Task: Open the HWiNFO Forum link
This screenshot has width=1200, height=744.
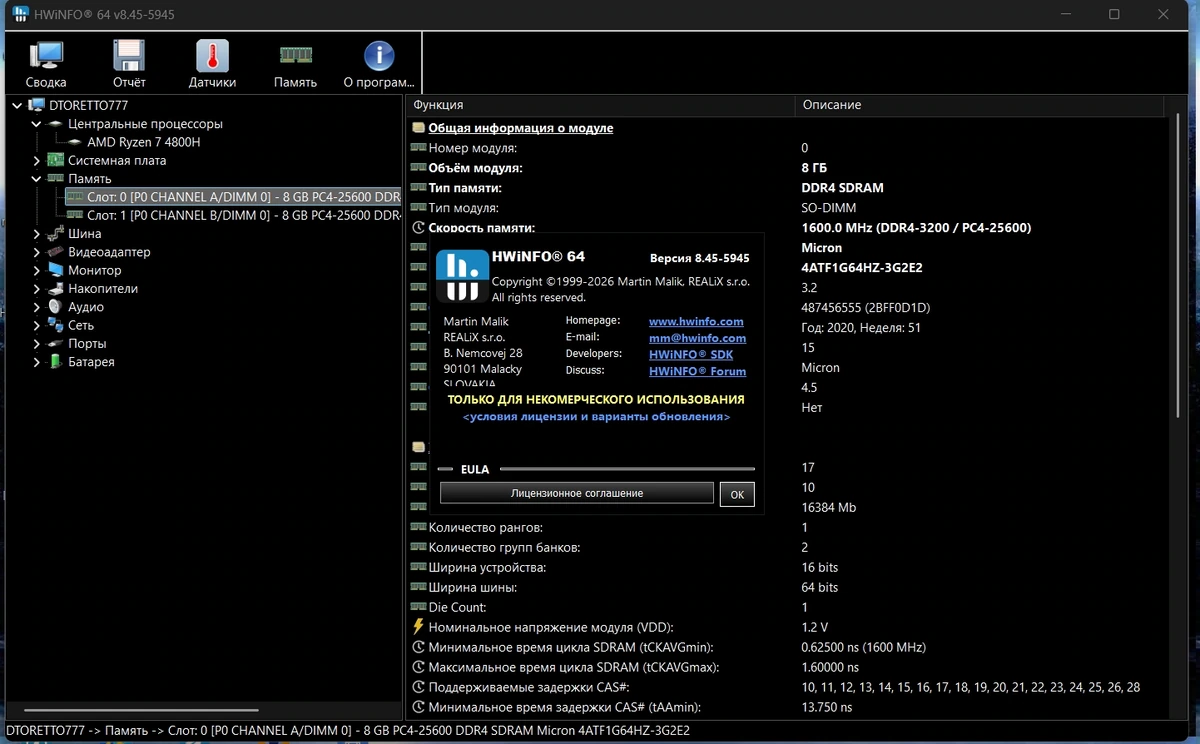Action: pyautogui.click(x=698, y=371)
